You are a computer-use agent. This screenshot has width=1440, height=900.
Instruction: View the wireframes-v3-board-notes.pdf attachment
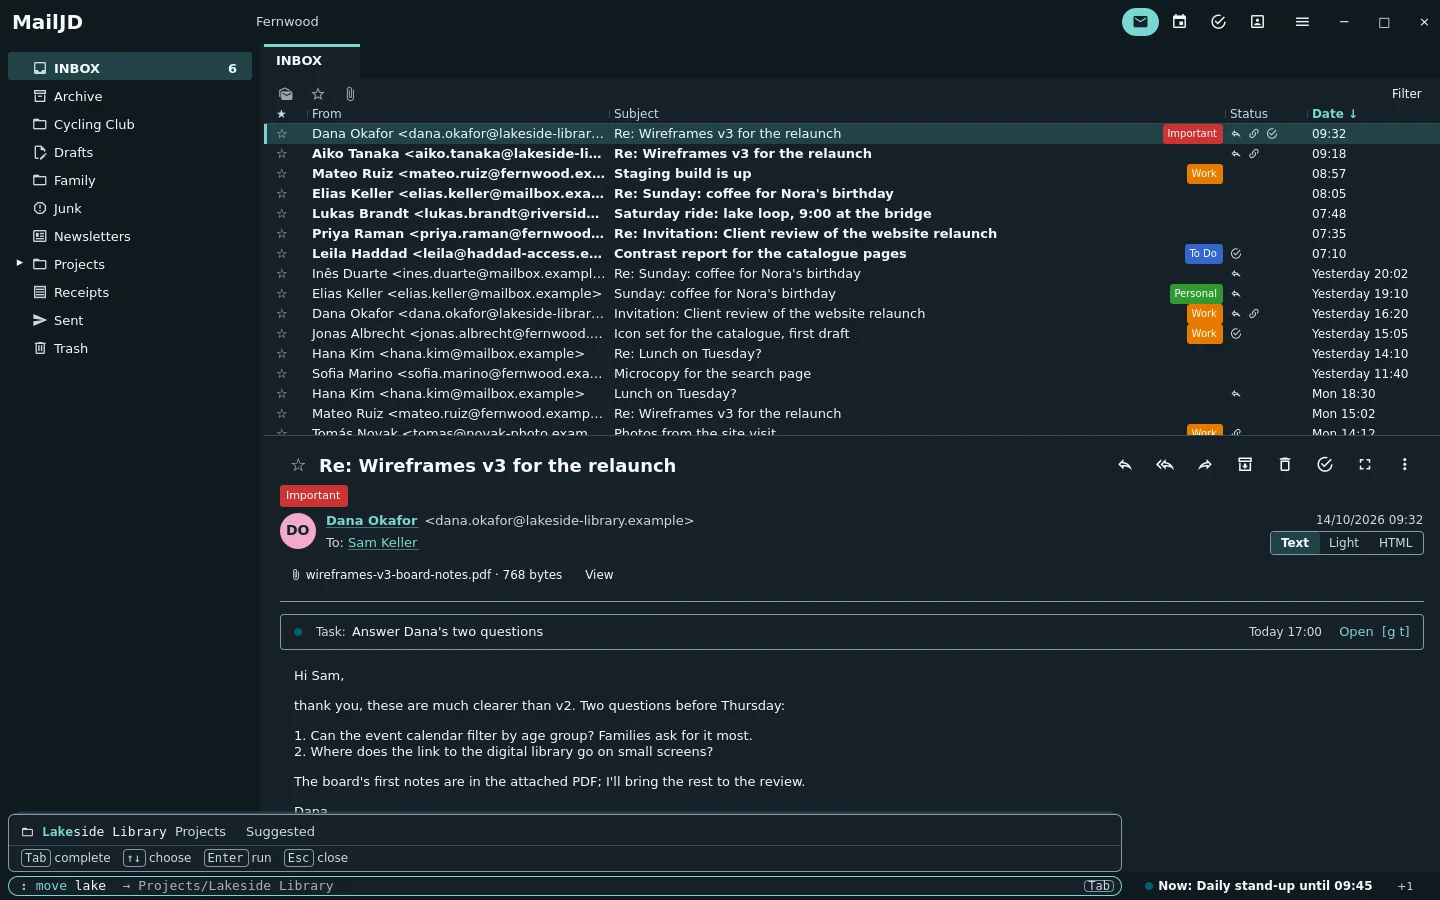(599, 575)
